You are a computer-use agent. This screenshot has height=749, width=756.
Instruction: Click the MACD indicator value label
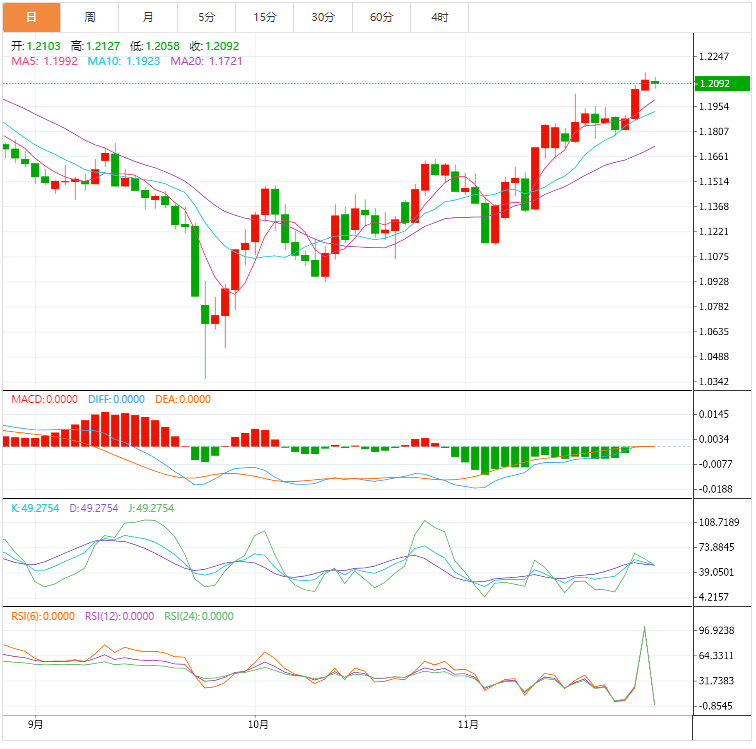[44, 399]
